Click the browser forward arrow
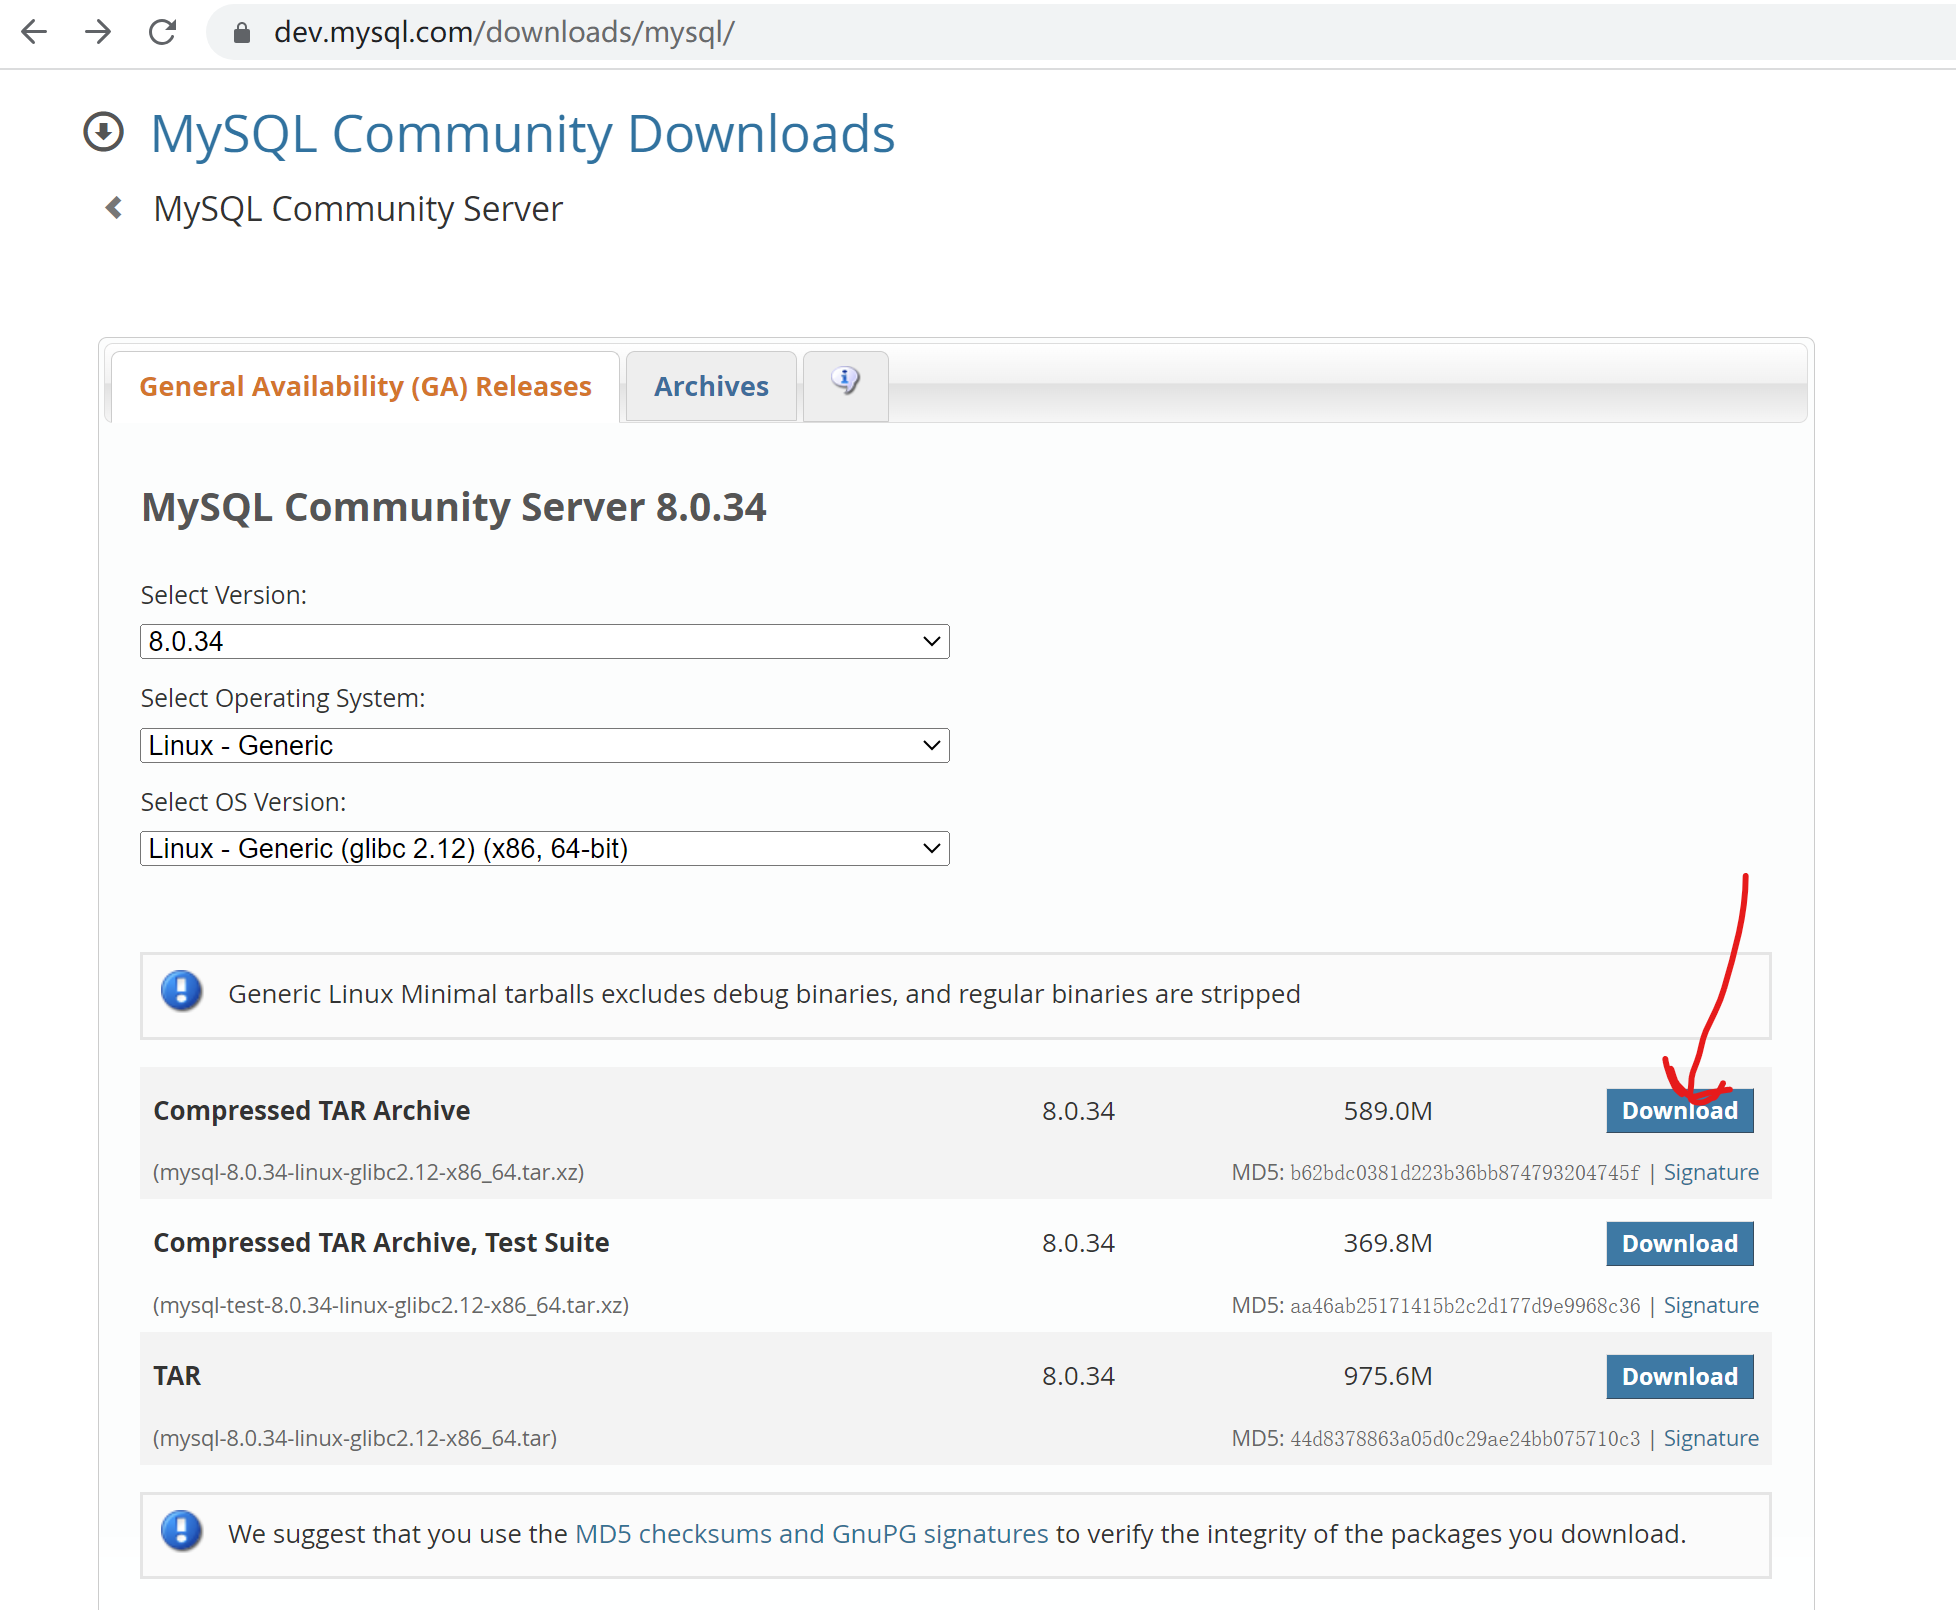1956x1610 pixels. (x=98, y=32)
